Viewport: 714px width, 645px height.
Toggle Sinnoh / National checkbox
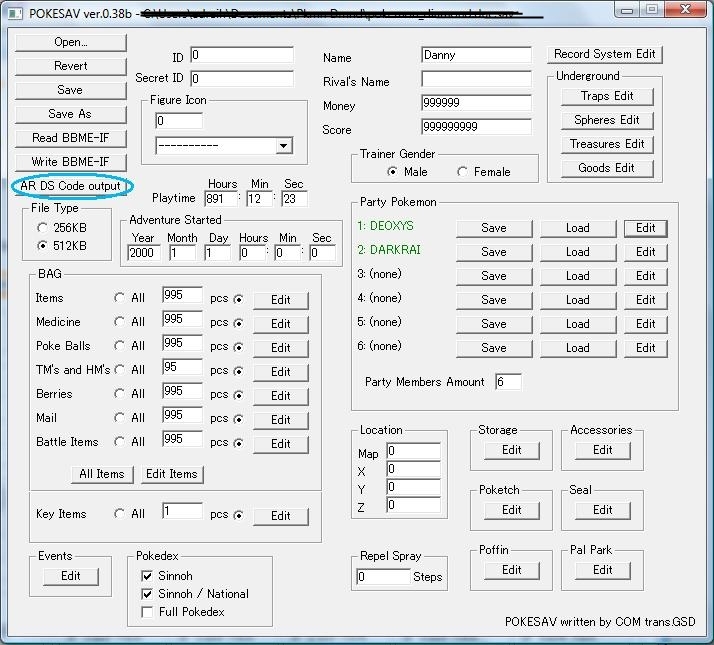coord(147,594)
